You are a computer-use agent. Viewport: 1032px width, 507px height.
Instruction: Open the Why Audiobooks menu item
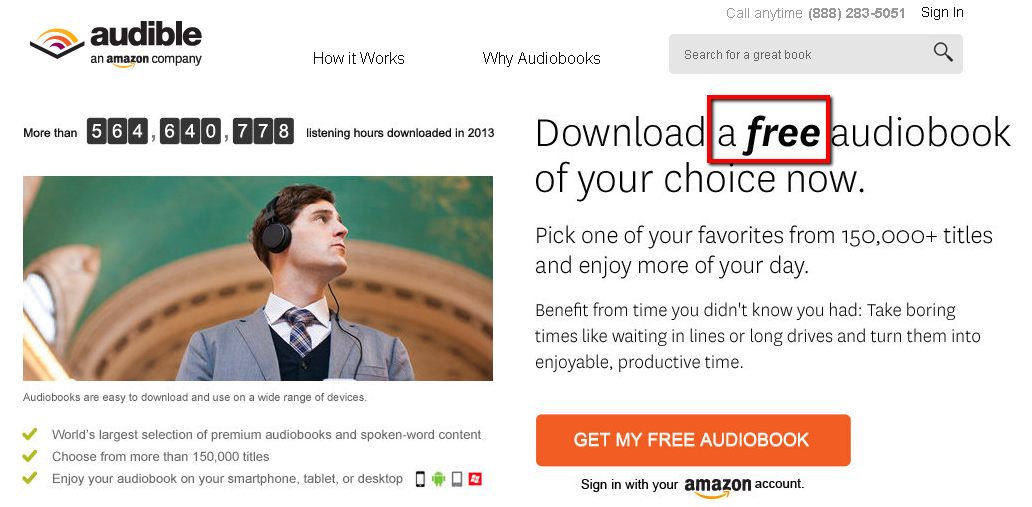click(x=541, y=59)
